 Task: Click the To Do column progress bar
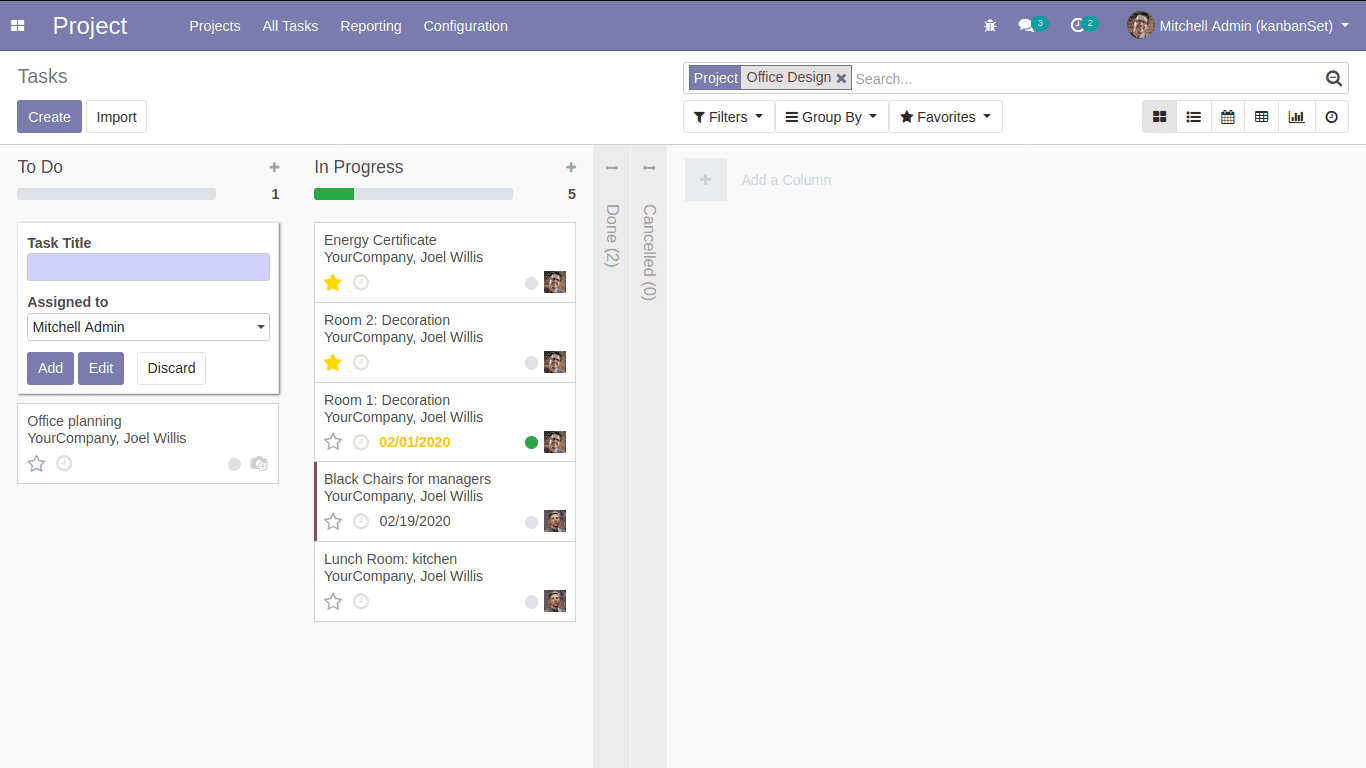click(x=116, y=194)
